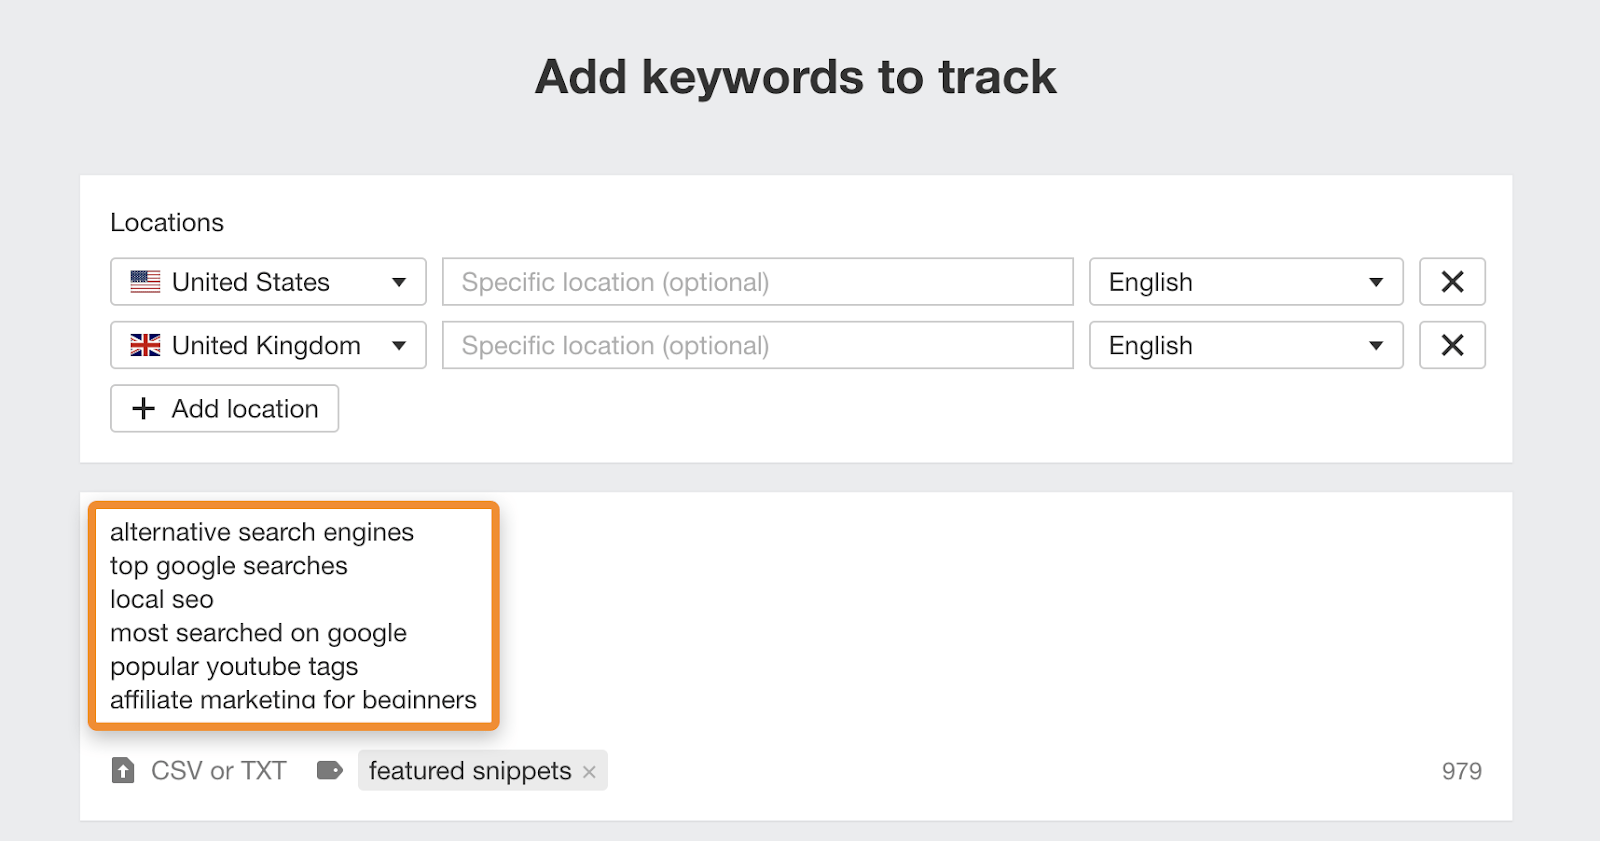This screenshot has width=1600, height=841.
Task: Click the United States flag icon
Action: [x=145, y=281]
